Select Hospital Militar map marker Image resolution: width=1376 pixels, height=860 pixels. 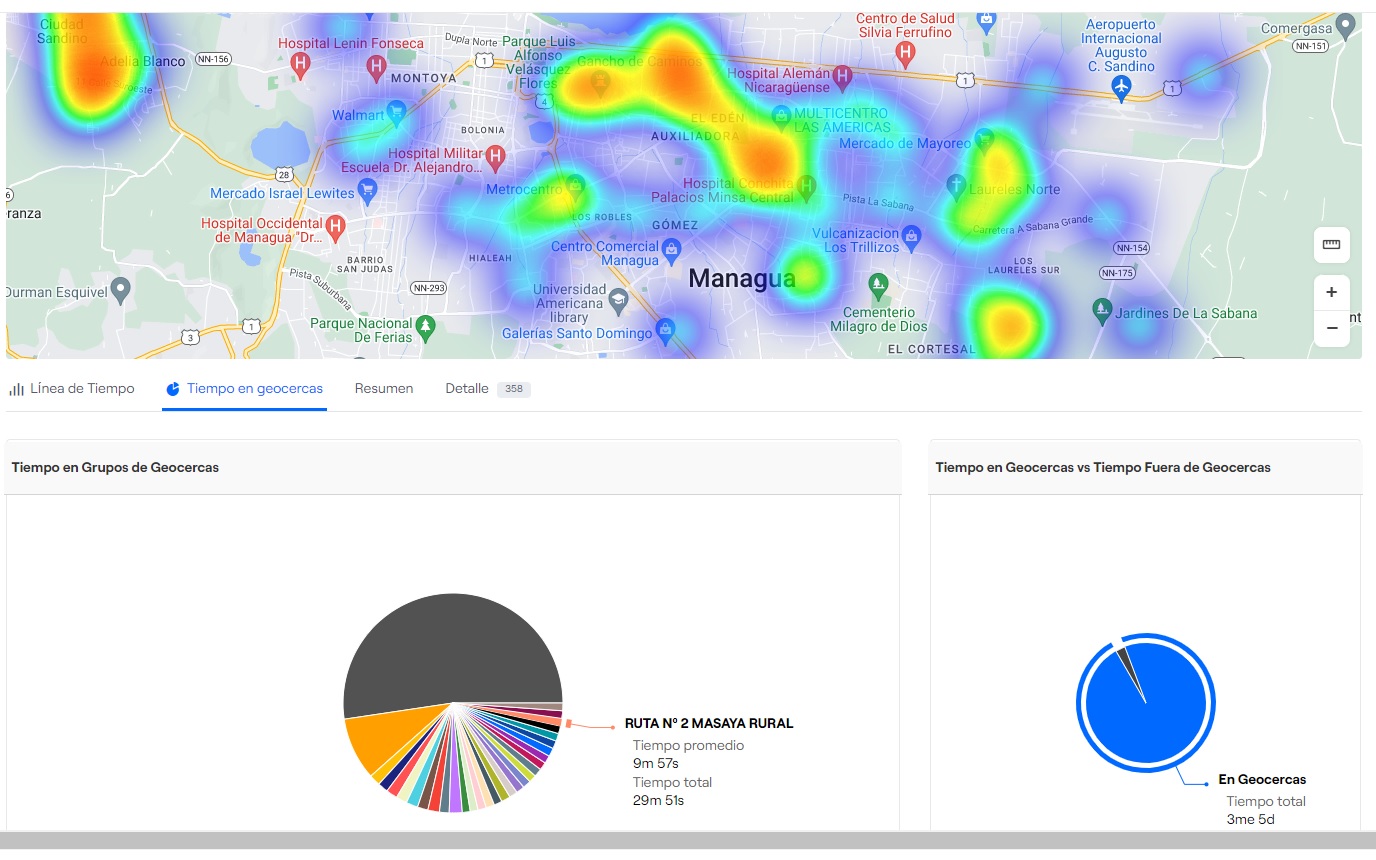click(x=494, y=156)
